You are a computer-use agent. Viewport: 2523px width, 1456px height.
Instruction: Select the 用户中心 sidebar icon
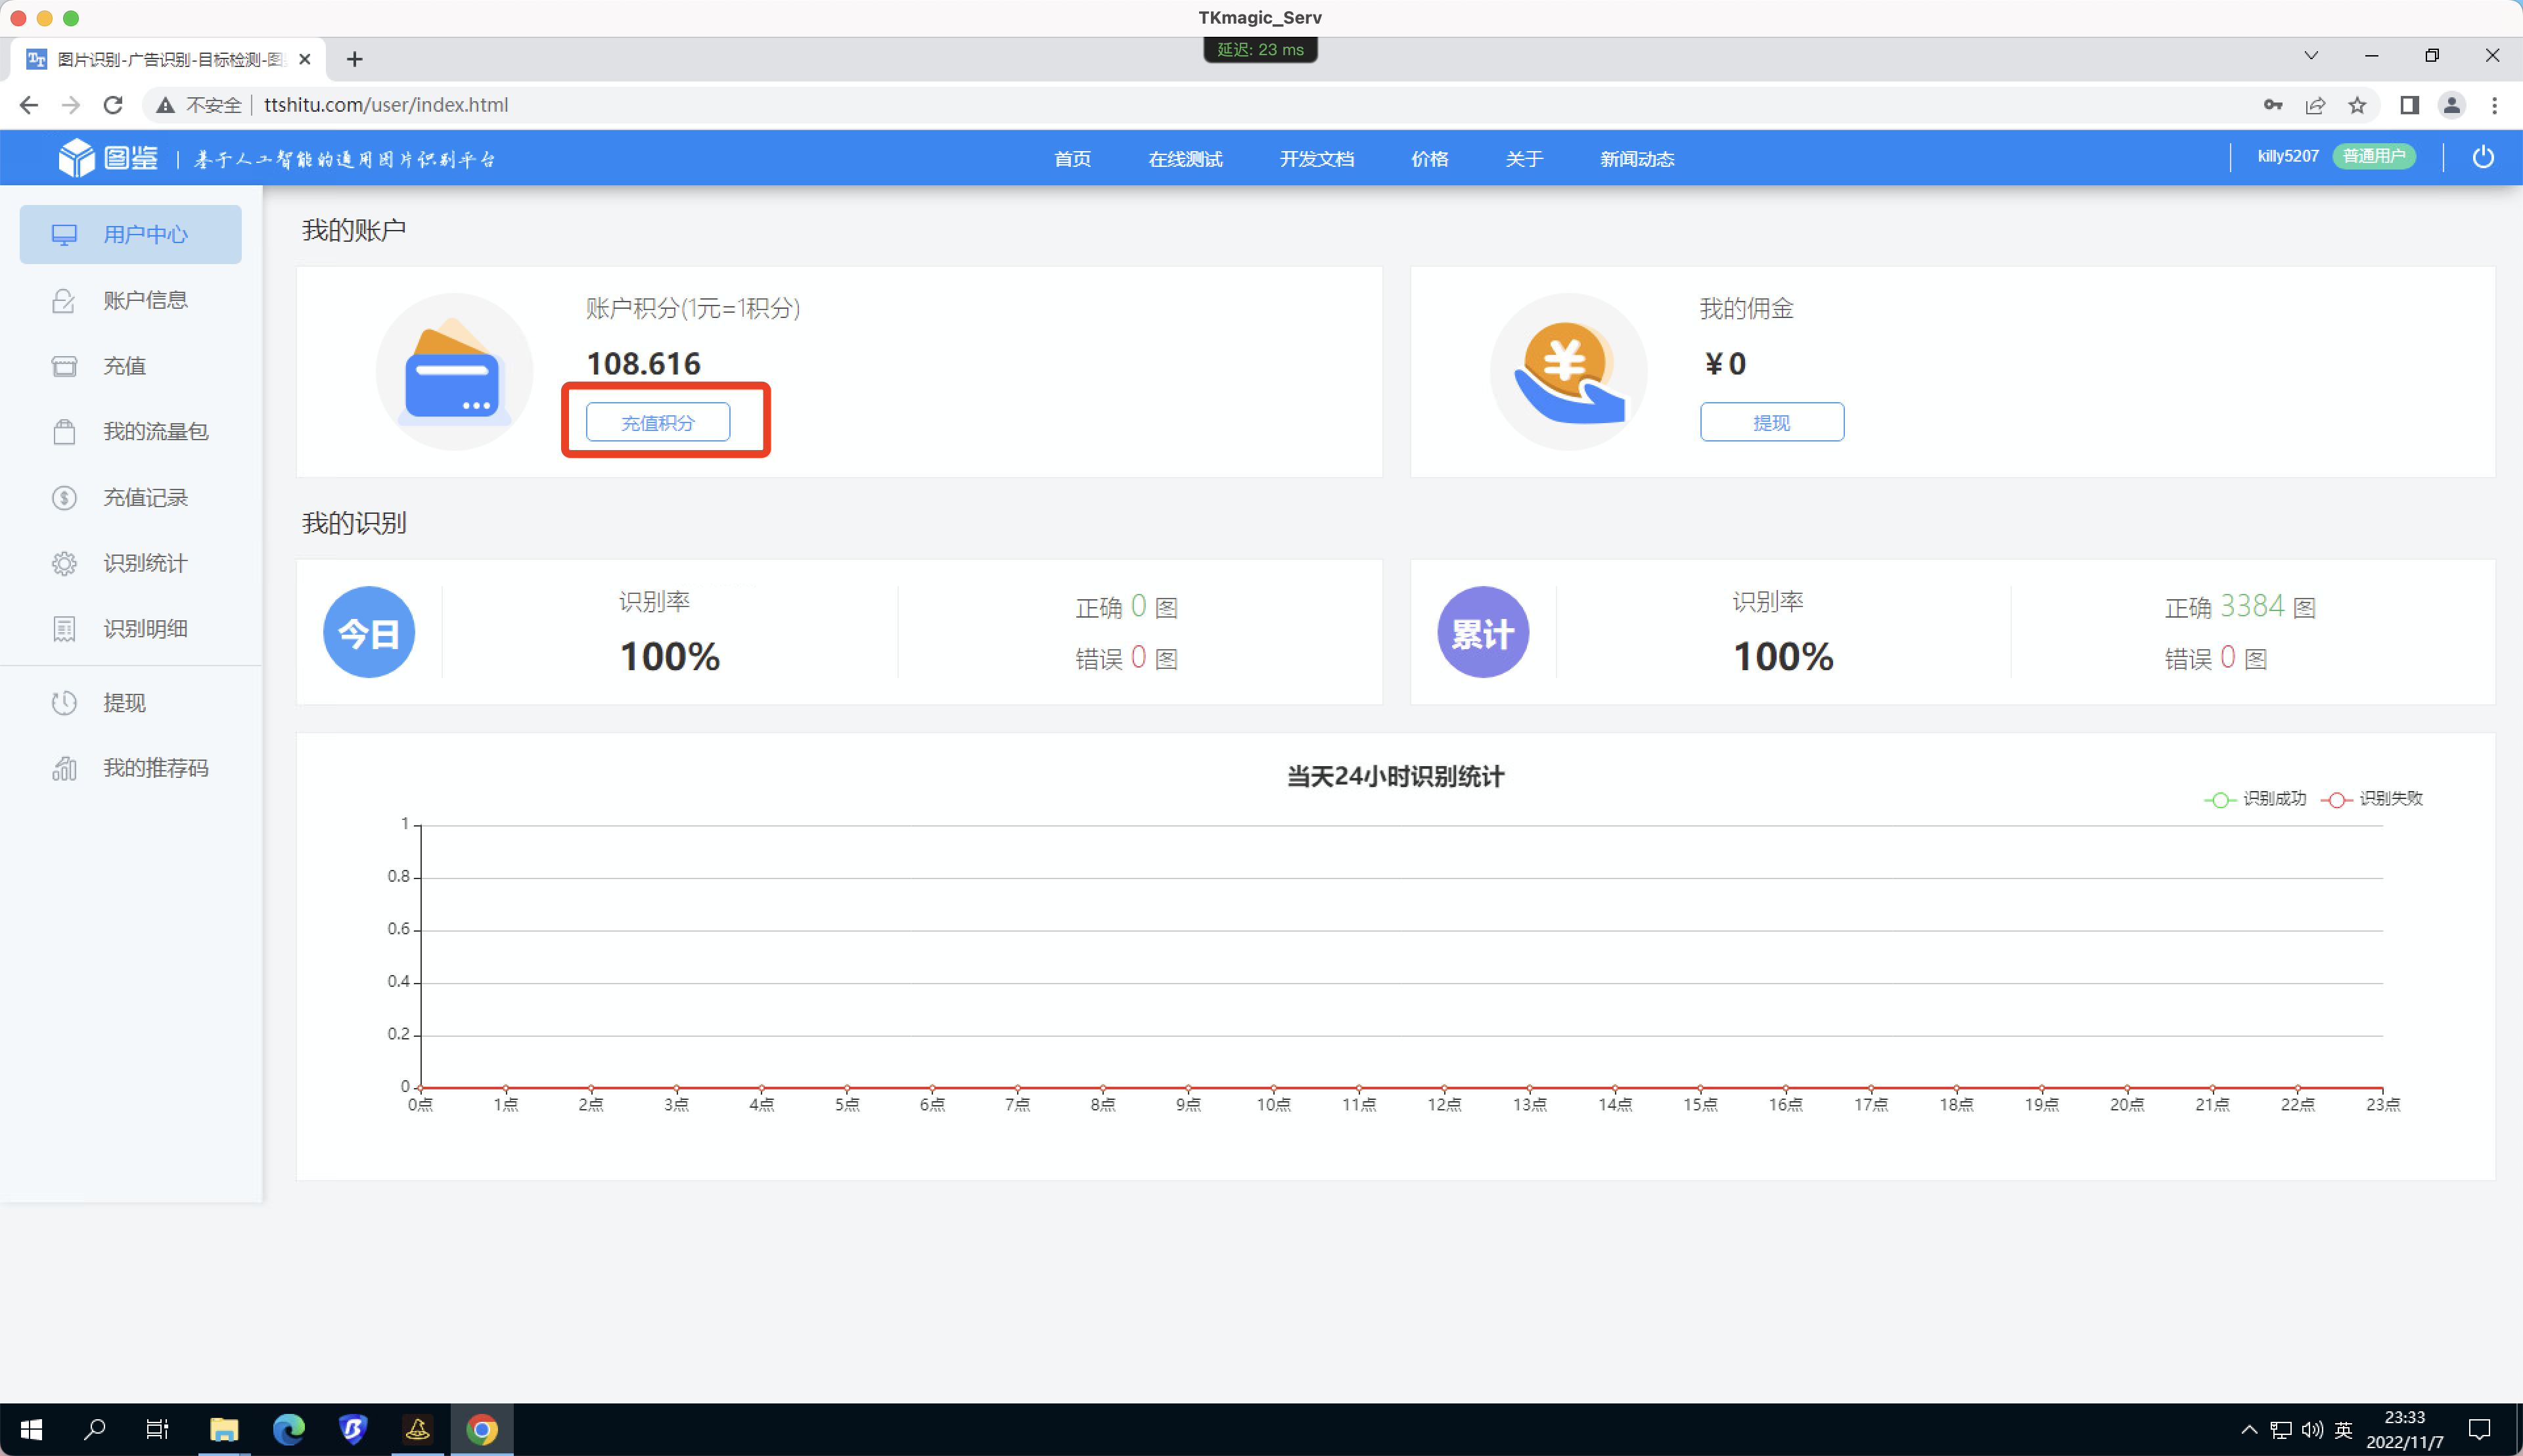(x=63, y=234)
